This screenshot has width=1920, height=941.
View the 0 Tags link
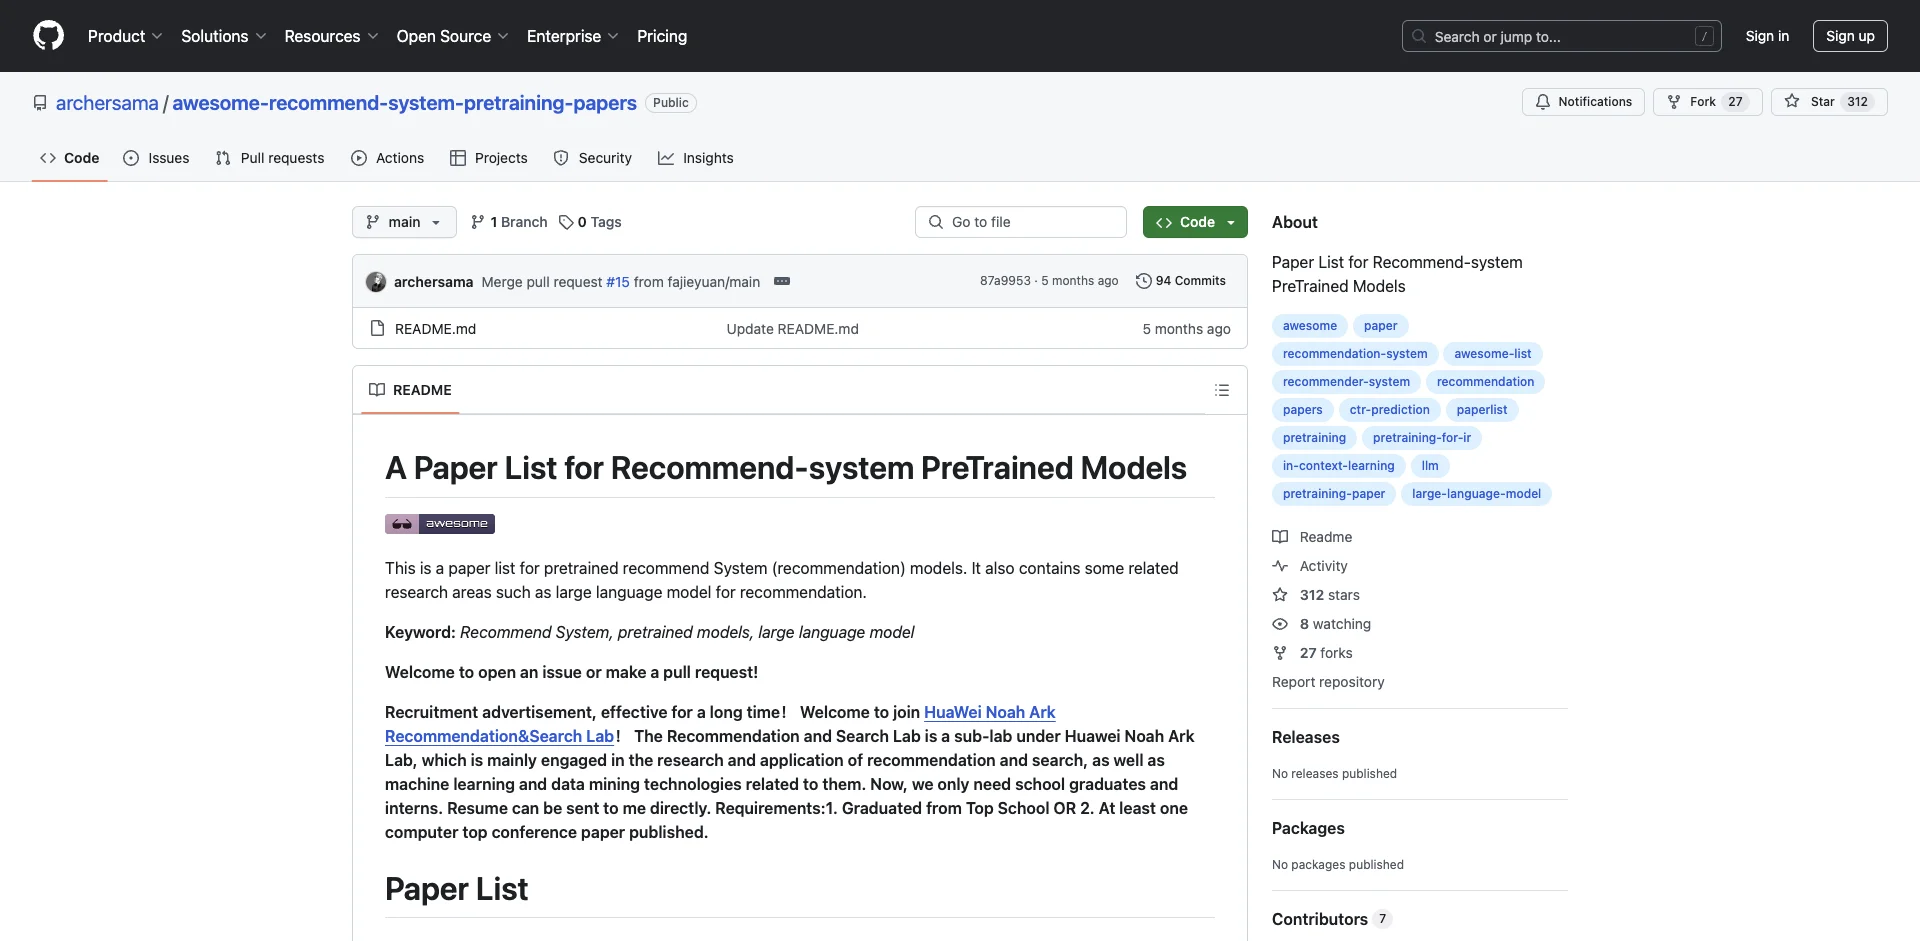tap(590, 222)
